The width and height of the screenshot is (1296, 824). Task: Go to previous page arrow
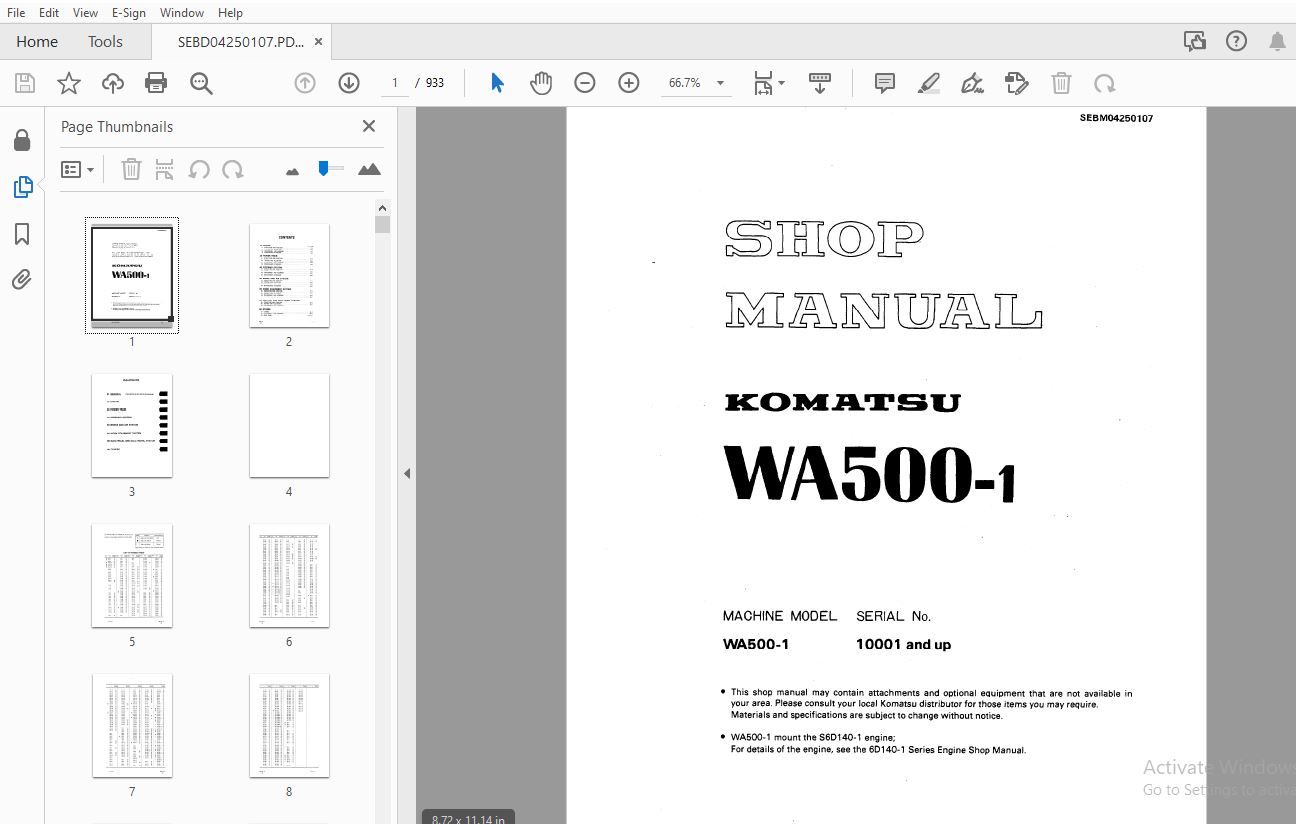coord(305,83)
